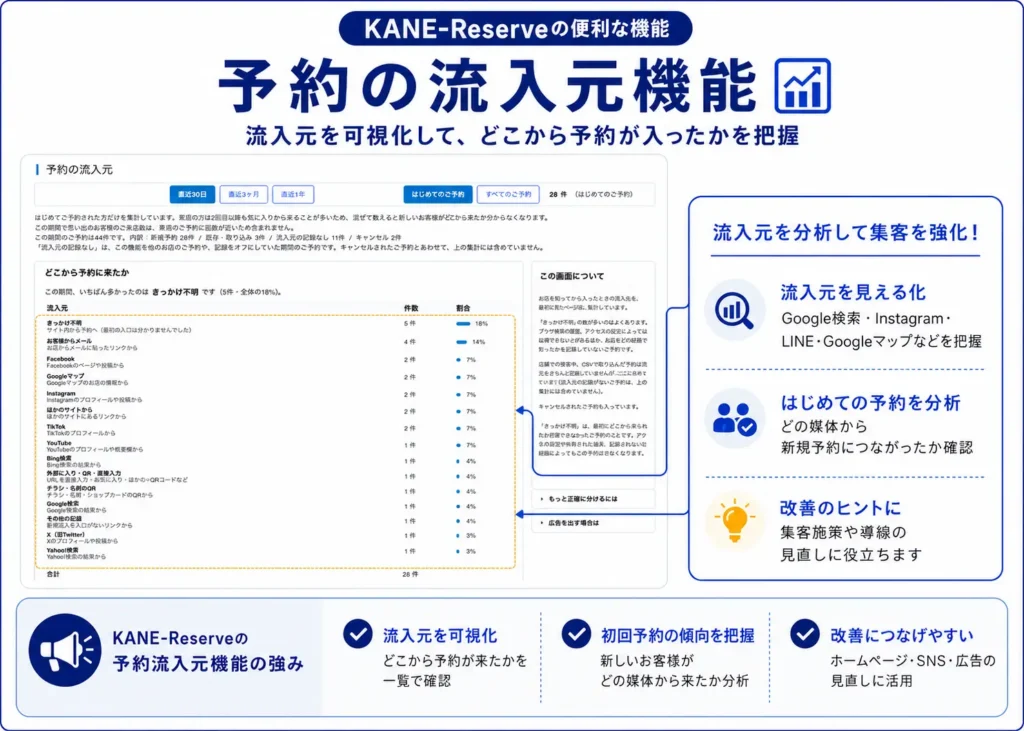This screenshot has width=1024, height=731.
Task: Click the 流入元 column header
Action: click(x=57, y=308)
